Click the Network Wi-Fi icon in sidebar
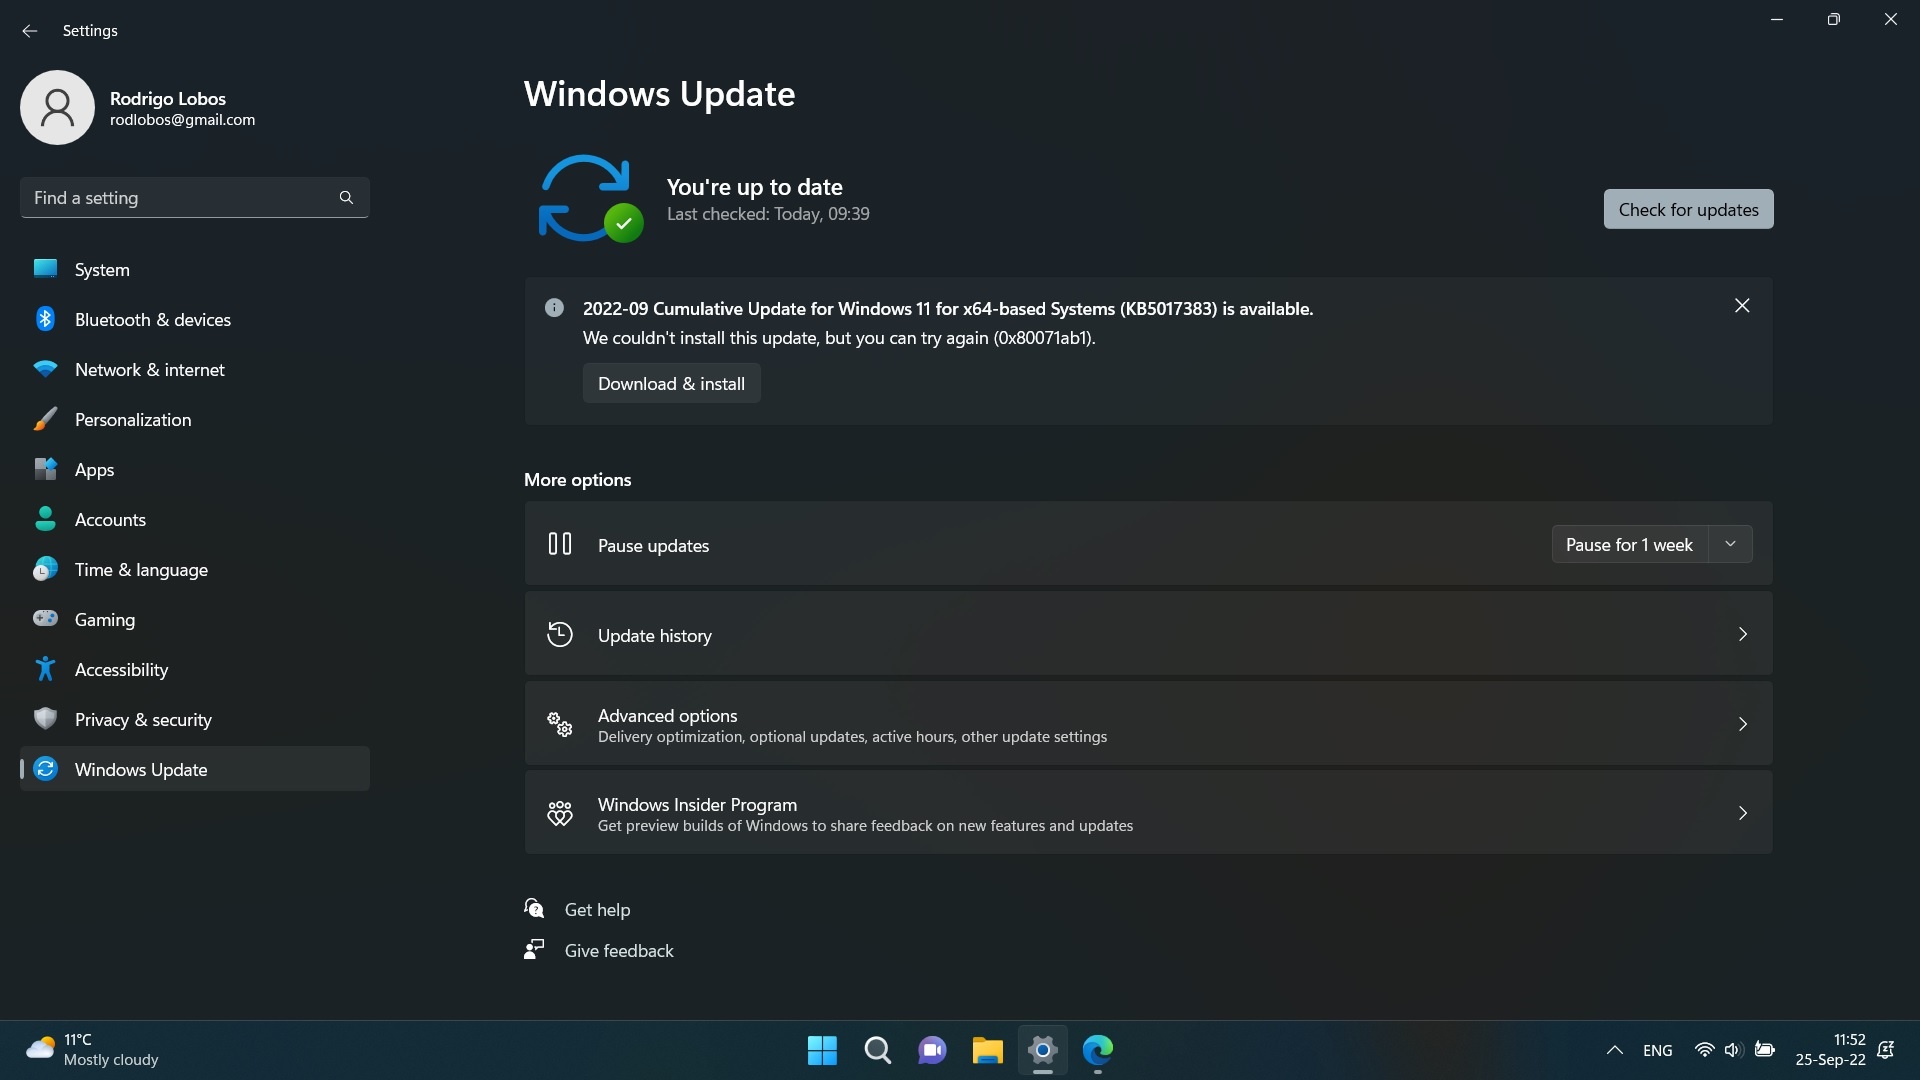The image size is (1920, 1080). pyautogui.click(x=45, y=369)
